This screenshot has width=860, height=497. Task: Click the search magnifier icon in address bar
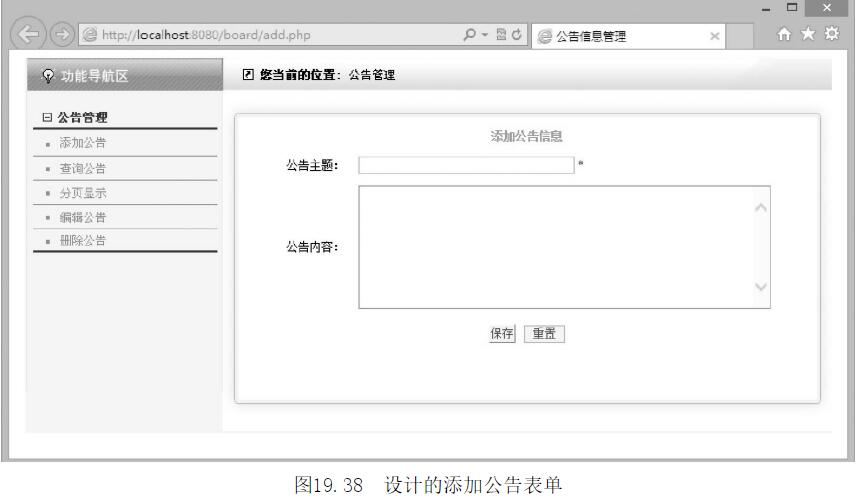pos(470,37)
